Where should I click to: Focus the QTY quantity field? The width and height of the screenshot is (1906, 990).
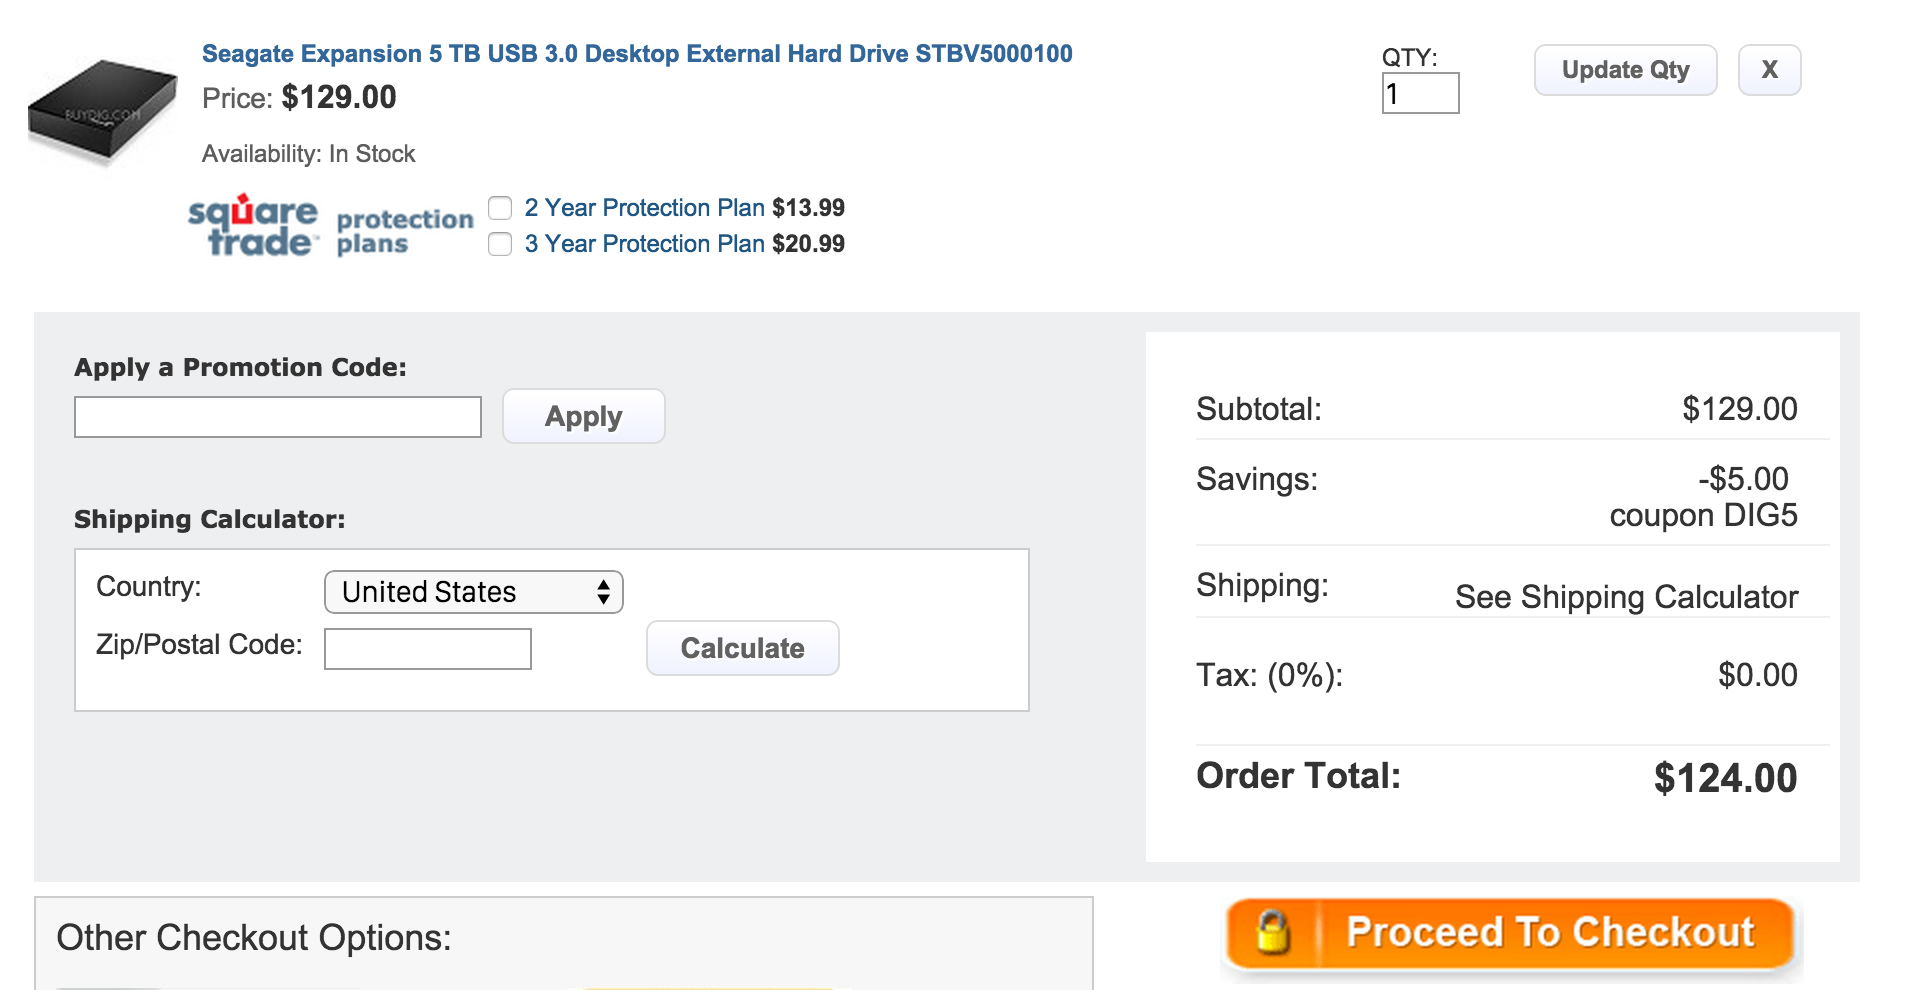click(1420, 93)
